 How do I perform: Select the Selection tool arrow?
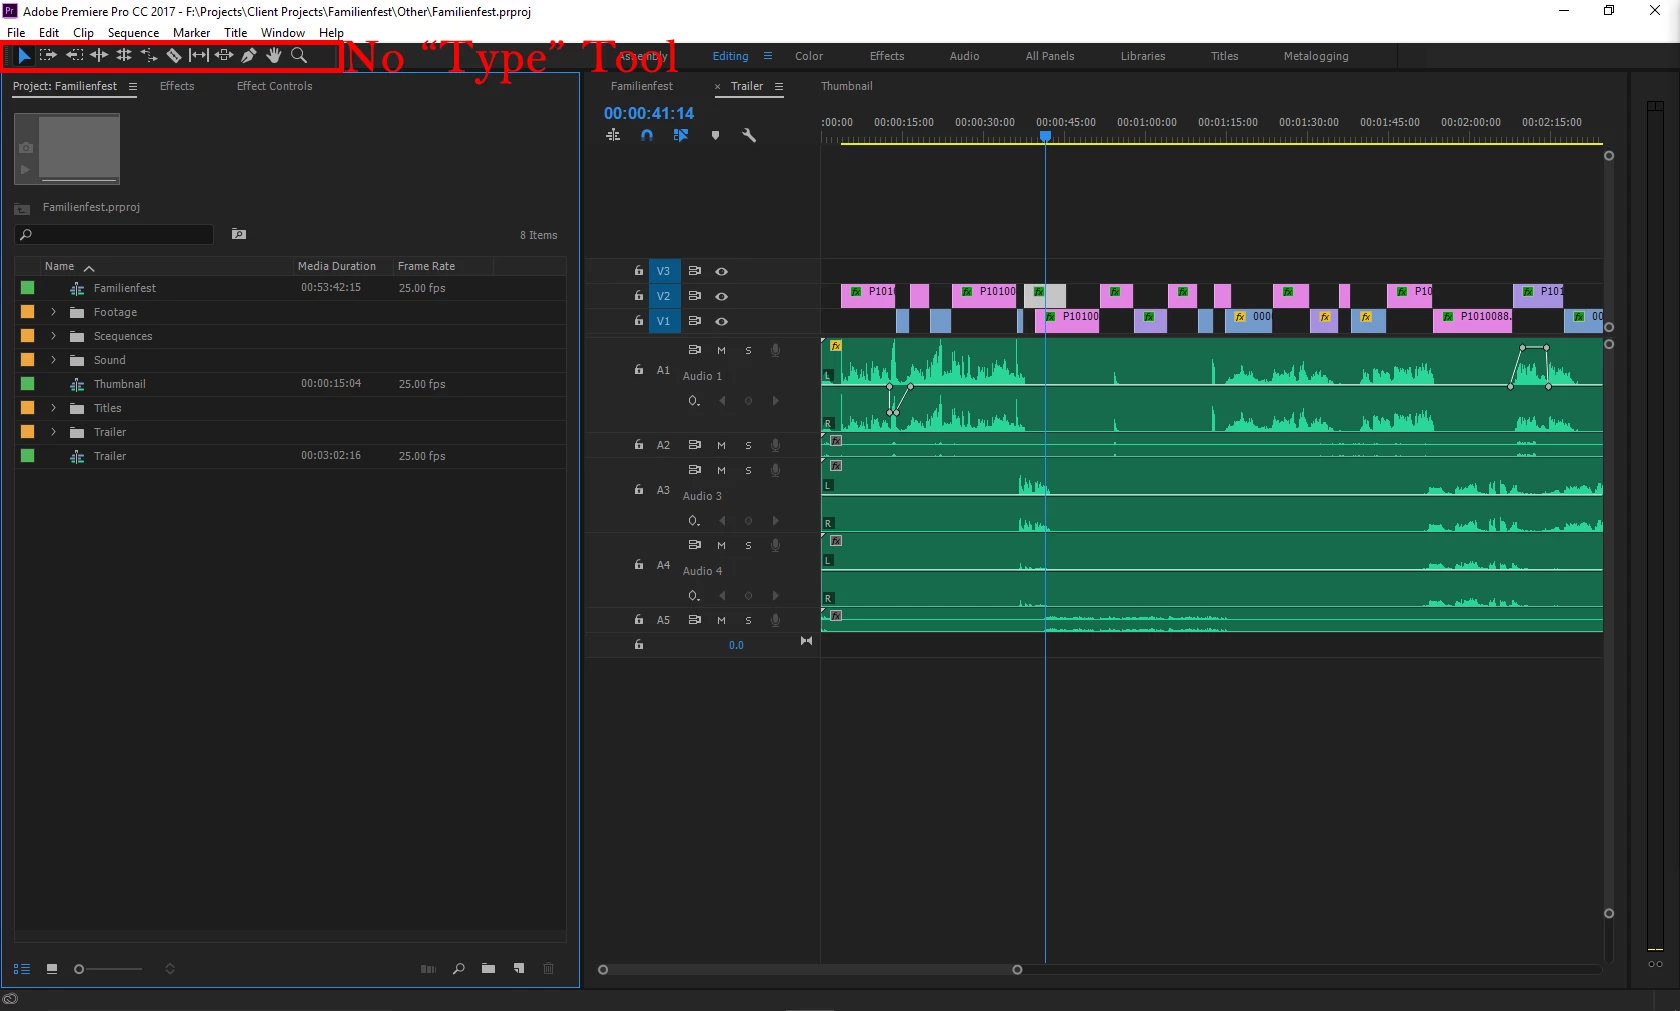24,56
